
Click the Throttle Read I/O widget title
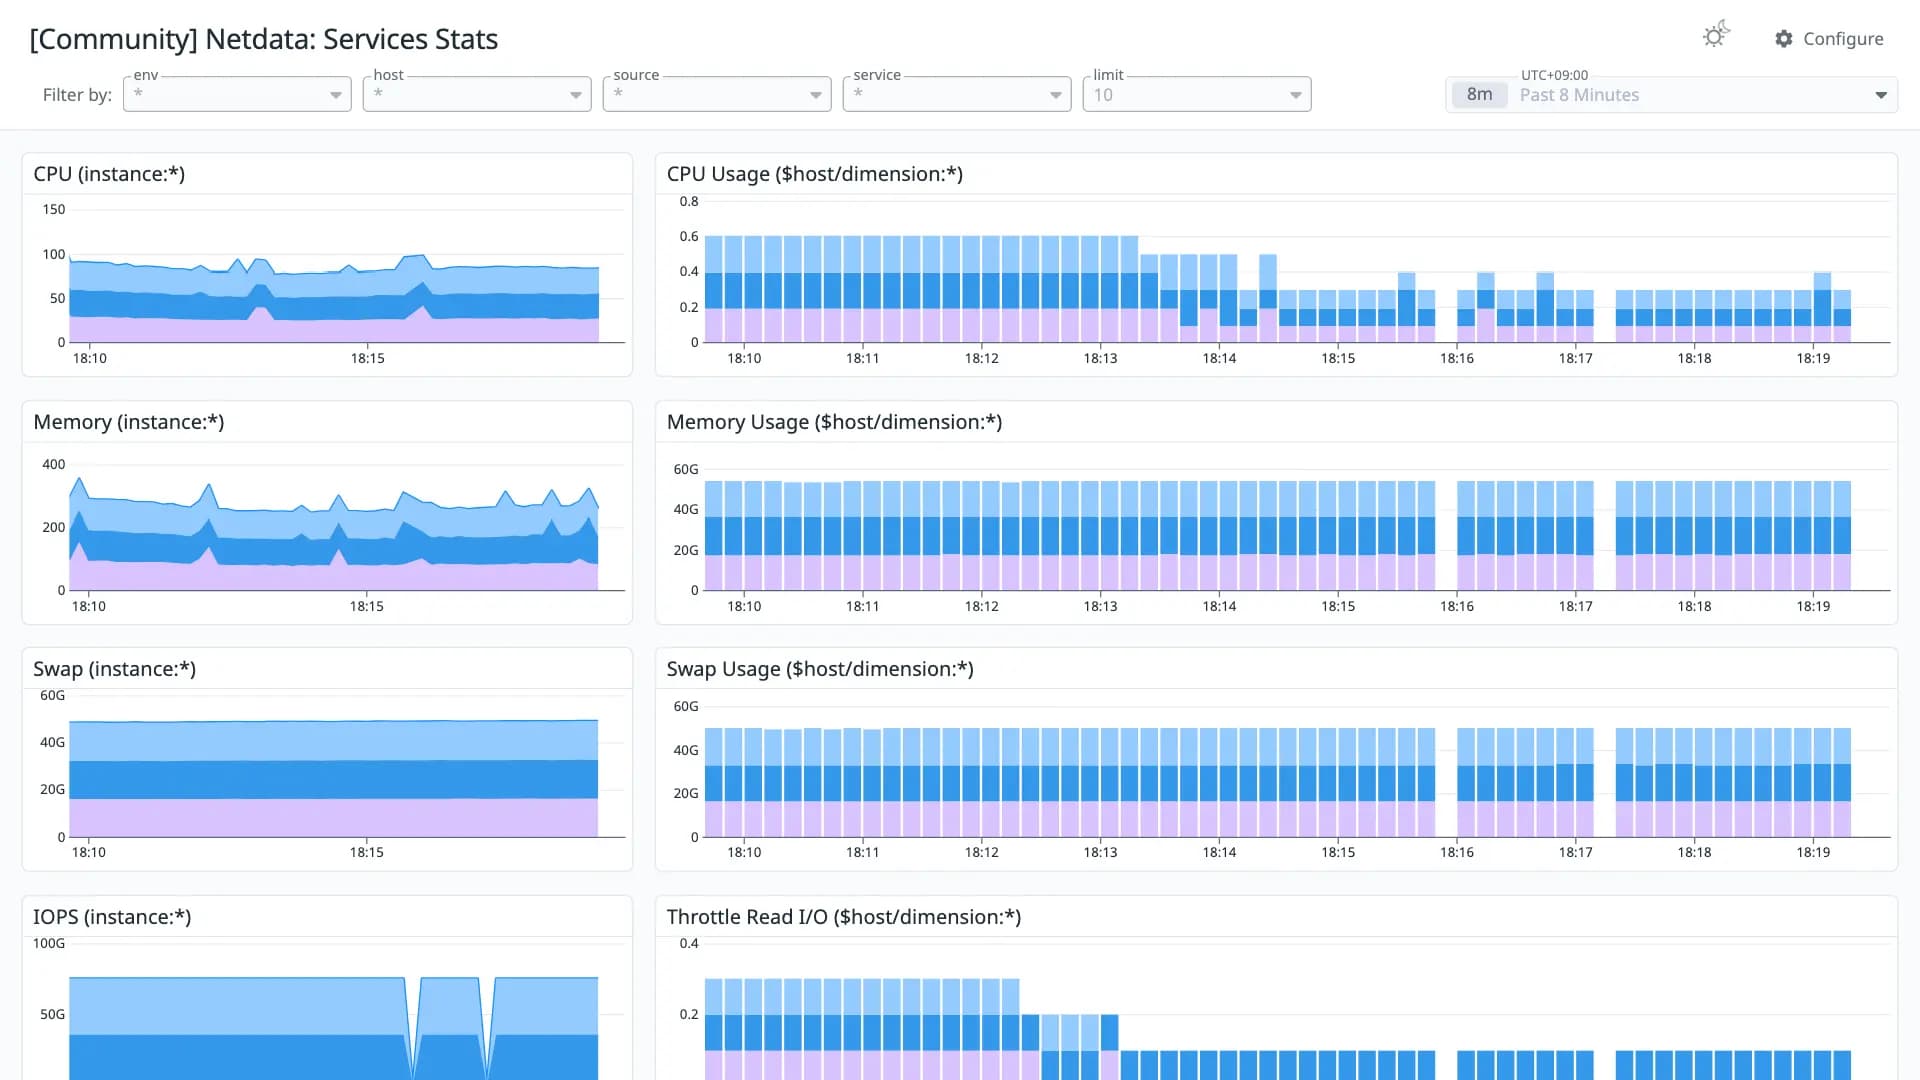coord(844,917)
